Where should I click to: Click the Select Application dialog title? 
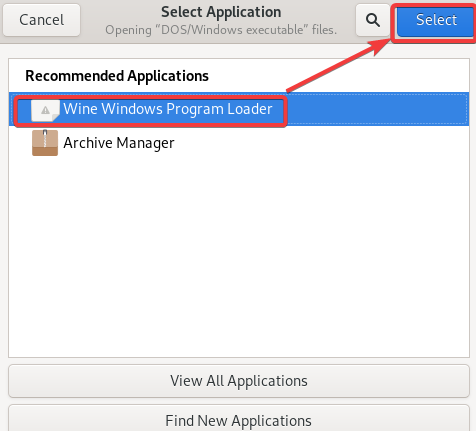(x=221, y=12)
